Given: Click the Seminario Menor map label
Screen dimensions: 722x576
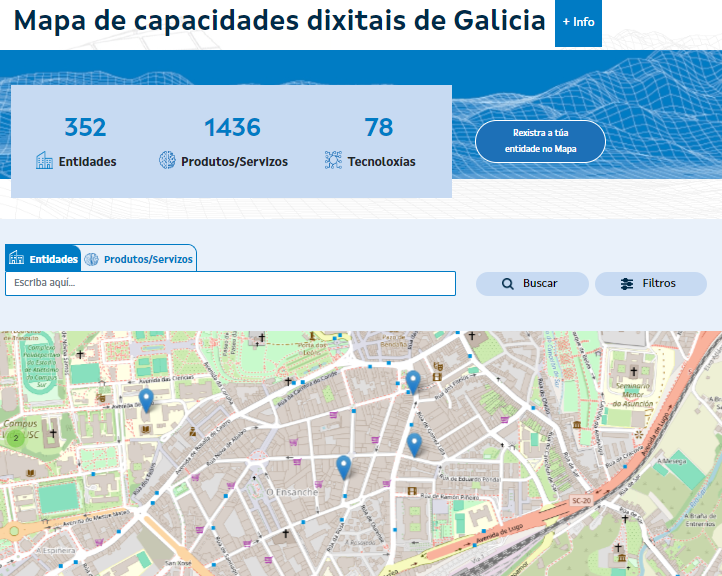Looking at the screenshot, I should [633, 395].
